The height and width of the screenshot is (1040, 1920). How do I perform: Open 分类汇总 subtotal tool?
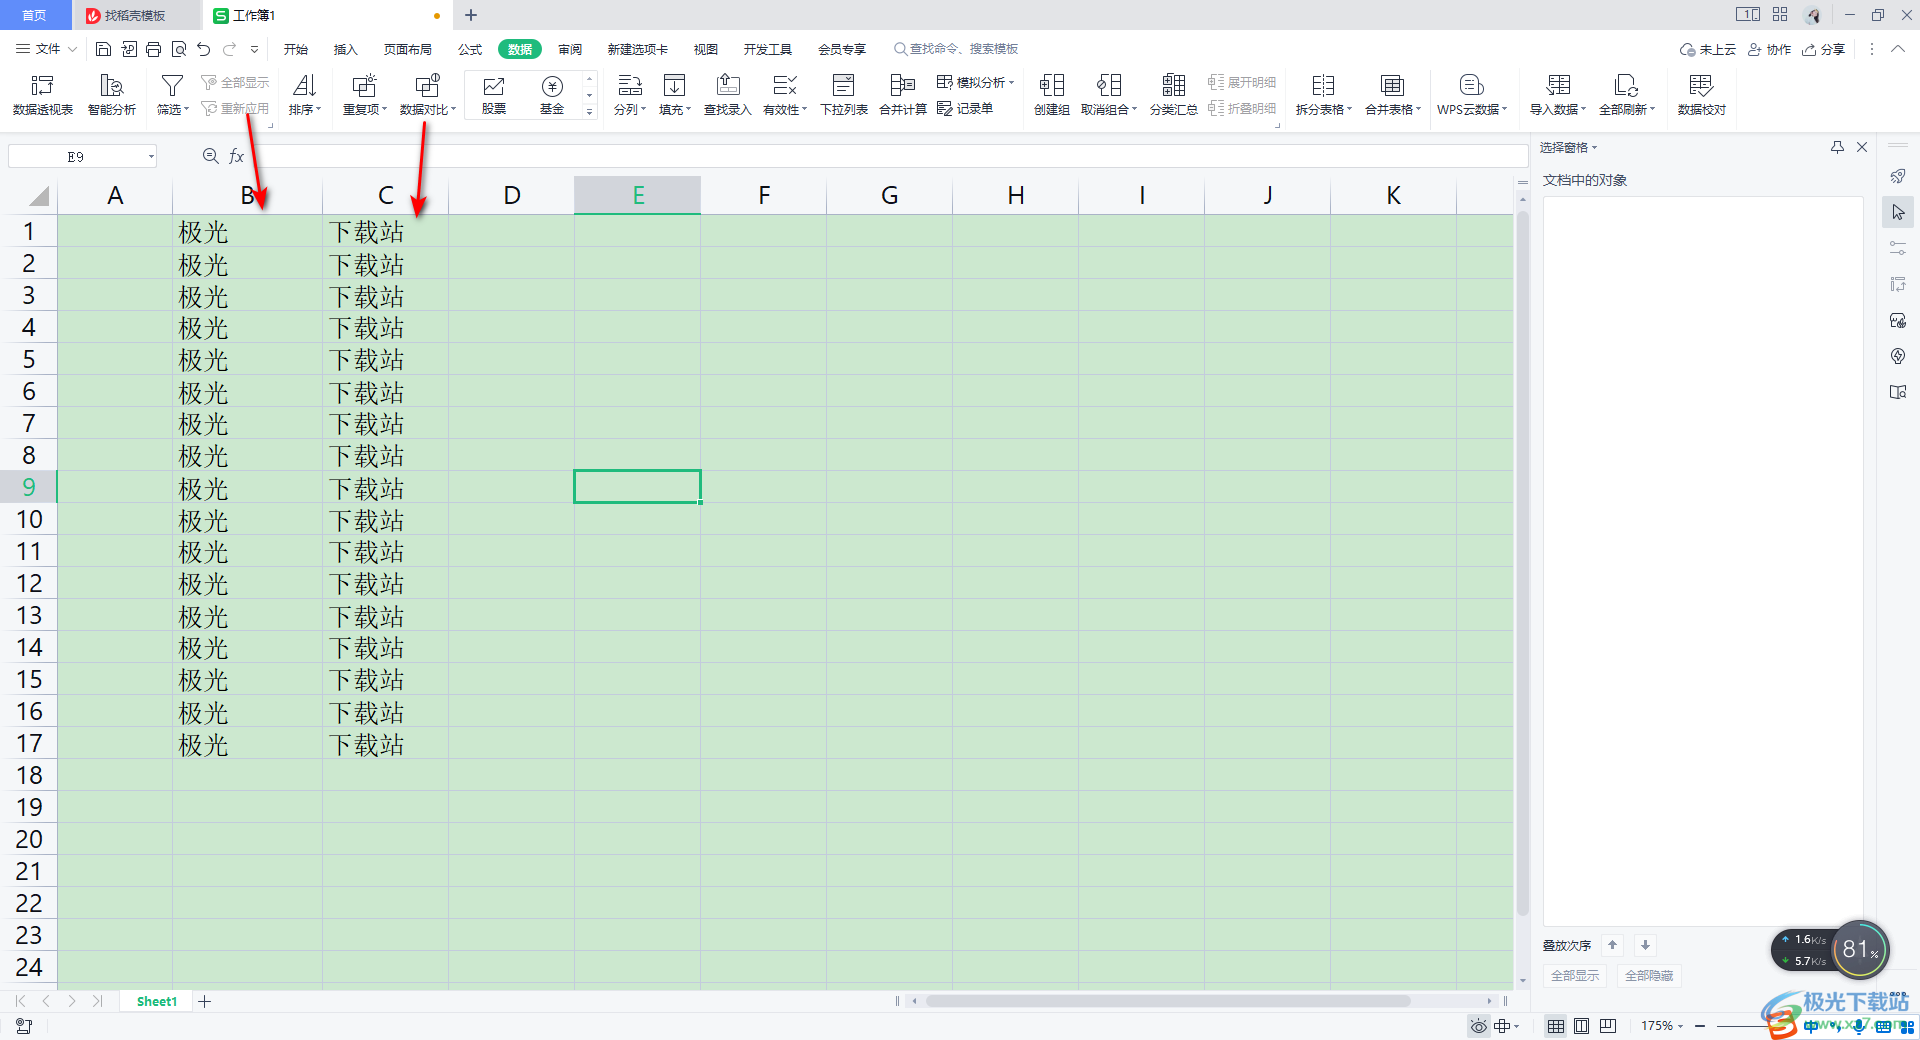pos(1174,95)
